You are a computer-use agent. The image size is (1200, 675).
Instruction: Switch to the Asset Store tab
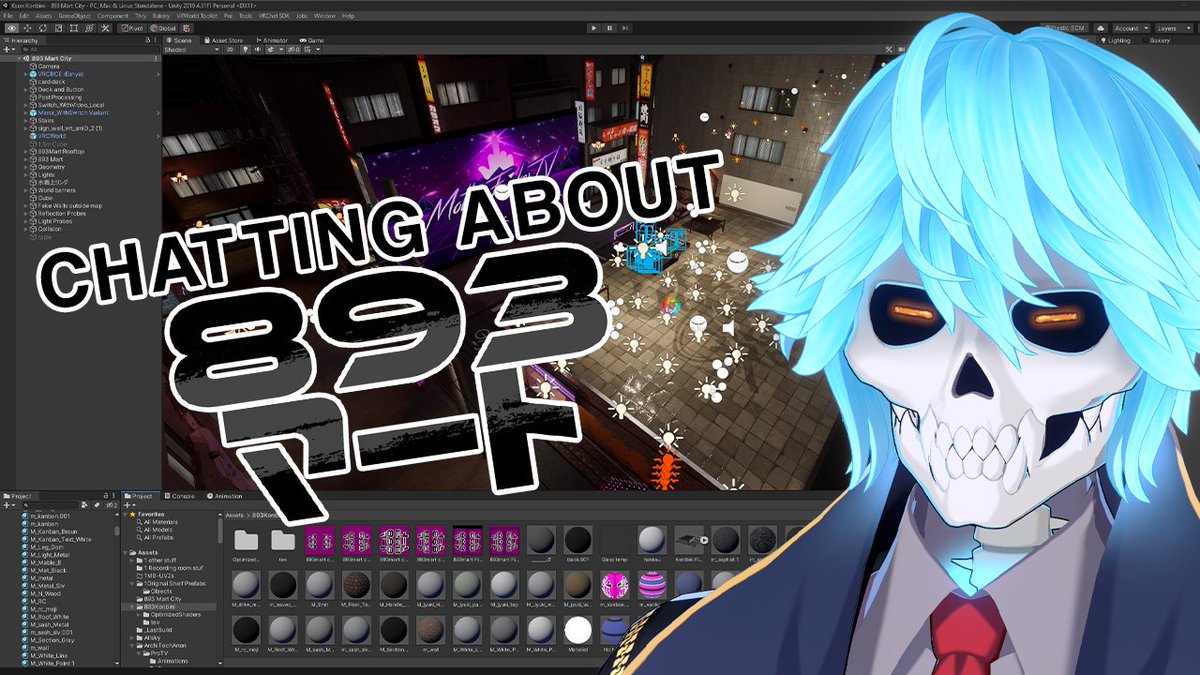224,40
